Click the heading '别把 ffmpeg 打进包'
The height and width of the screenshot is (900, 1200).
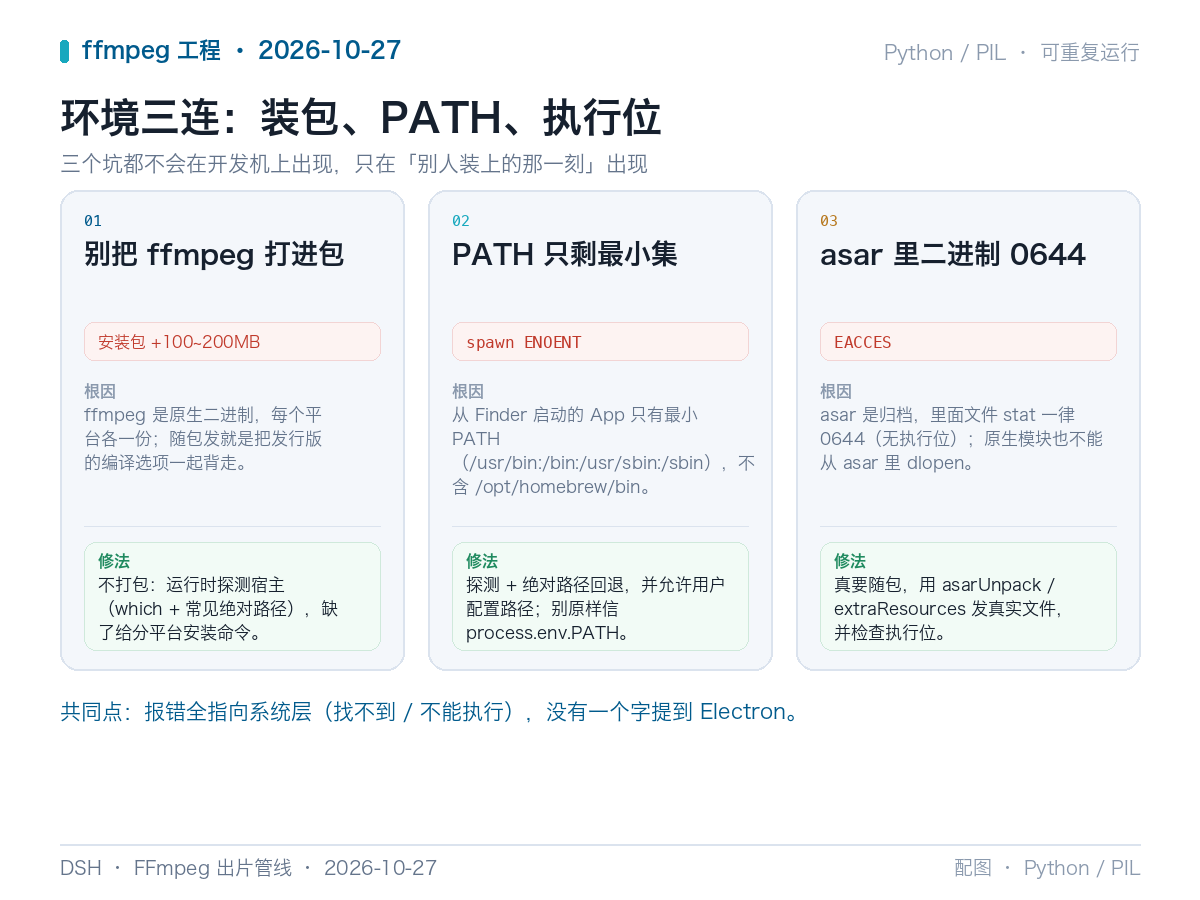click(214, 254)
